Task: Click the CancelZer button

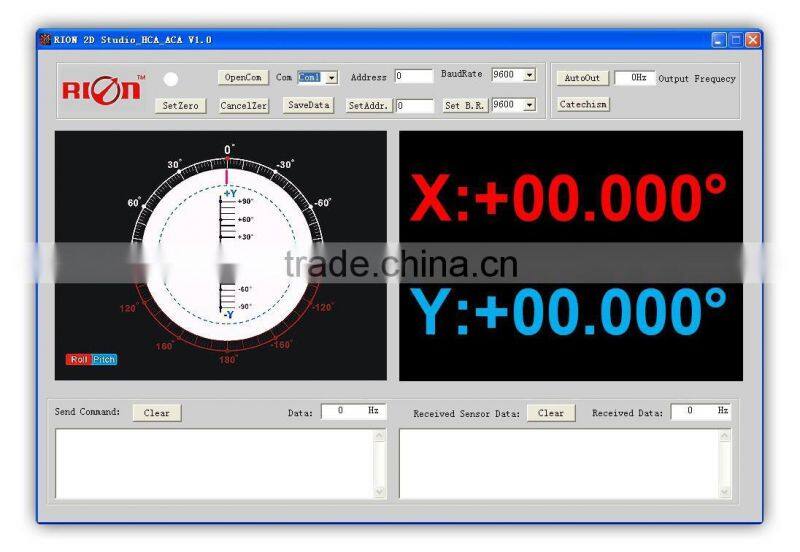Action: (x=243, y=106)
